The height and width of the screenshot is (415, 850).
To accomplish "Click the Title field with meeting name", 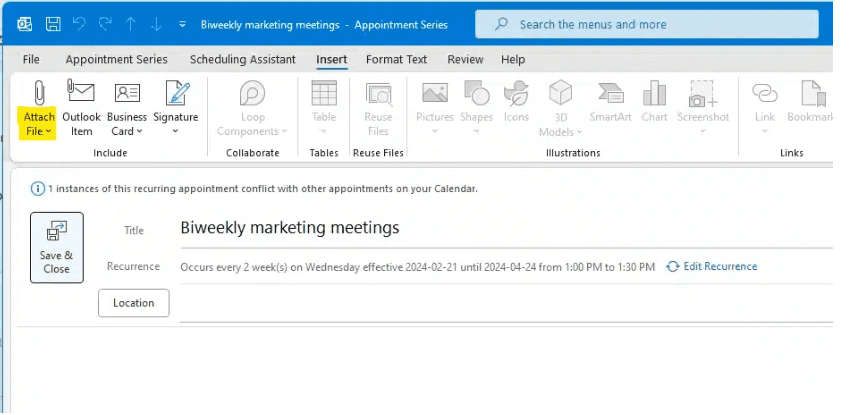I will [x=500, y=228].
